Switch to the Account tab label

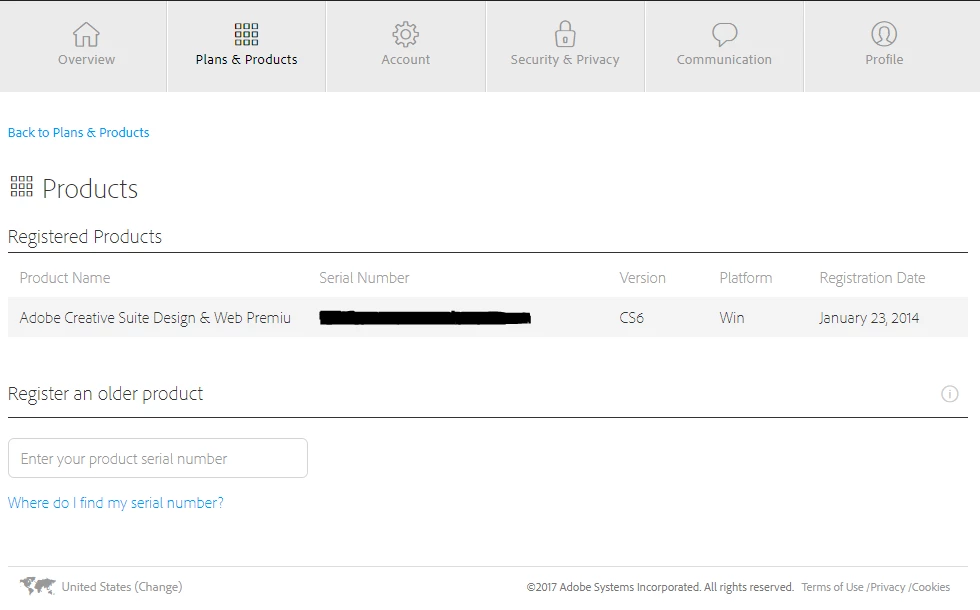tap(406, 59)
